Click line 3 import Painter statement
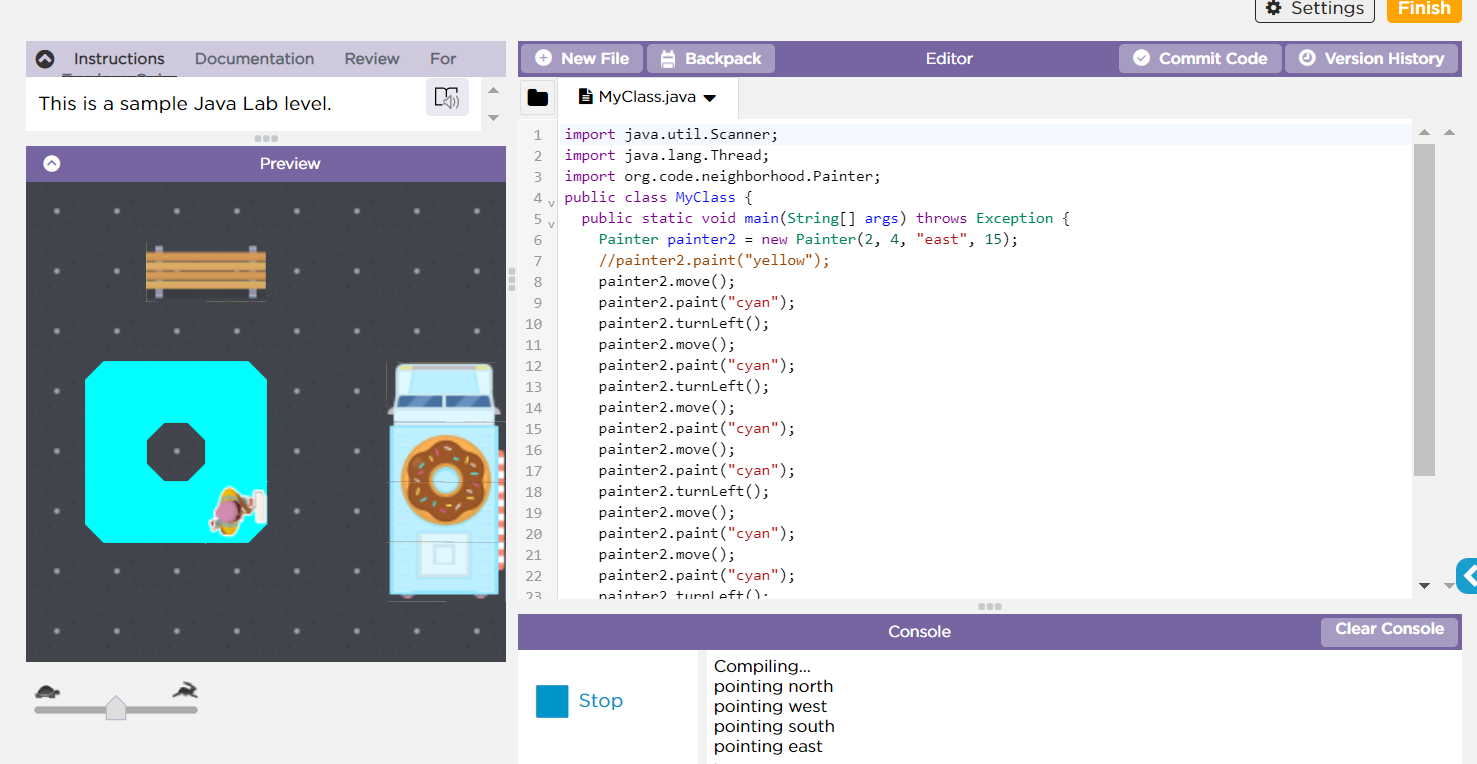This screenshot has width=1477, height=764. (722, 176)
